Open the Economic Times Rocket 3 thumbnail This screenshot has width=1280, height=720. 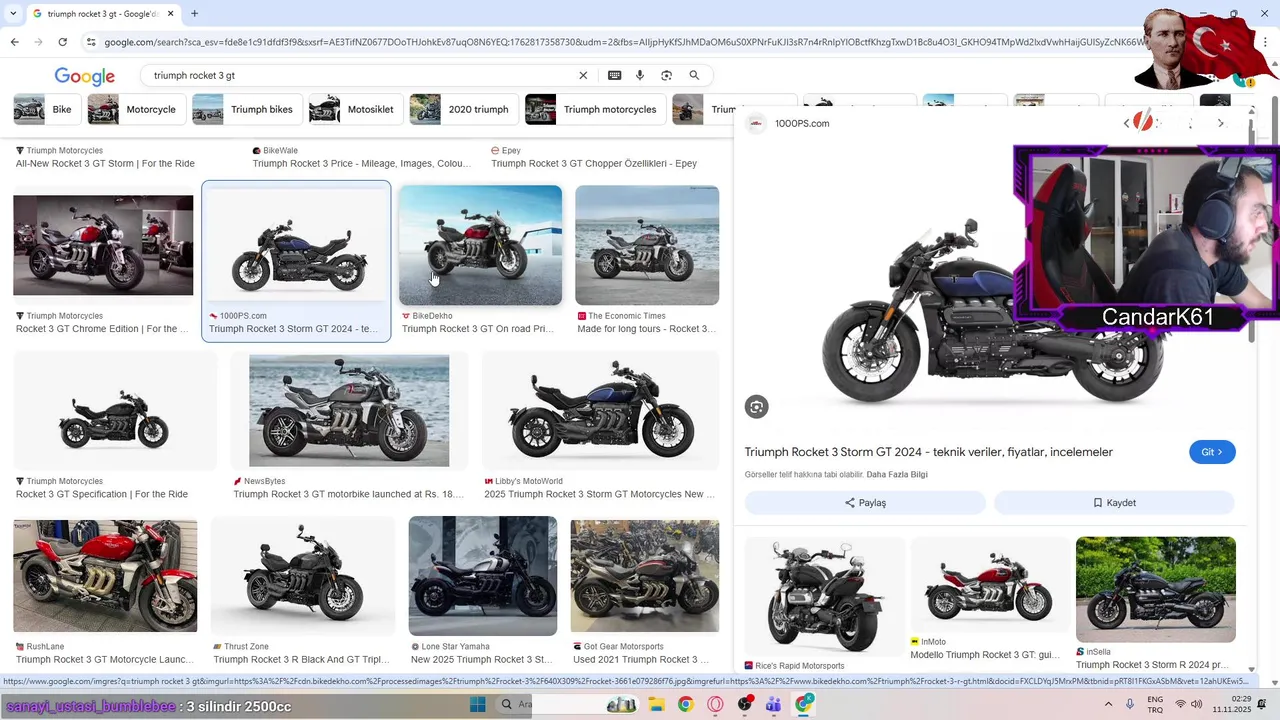647,245
